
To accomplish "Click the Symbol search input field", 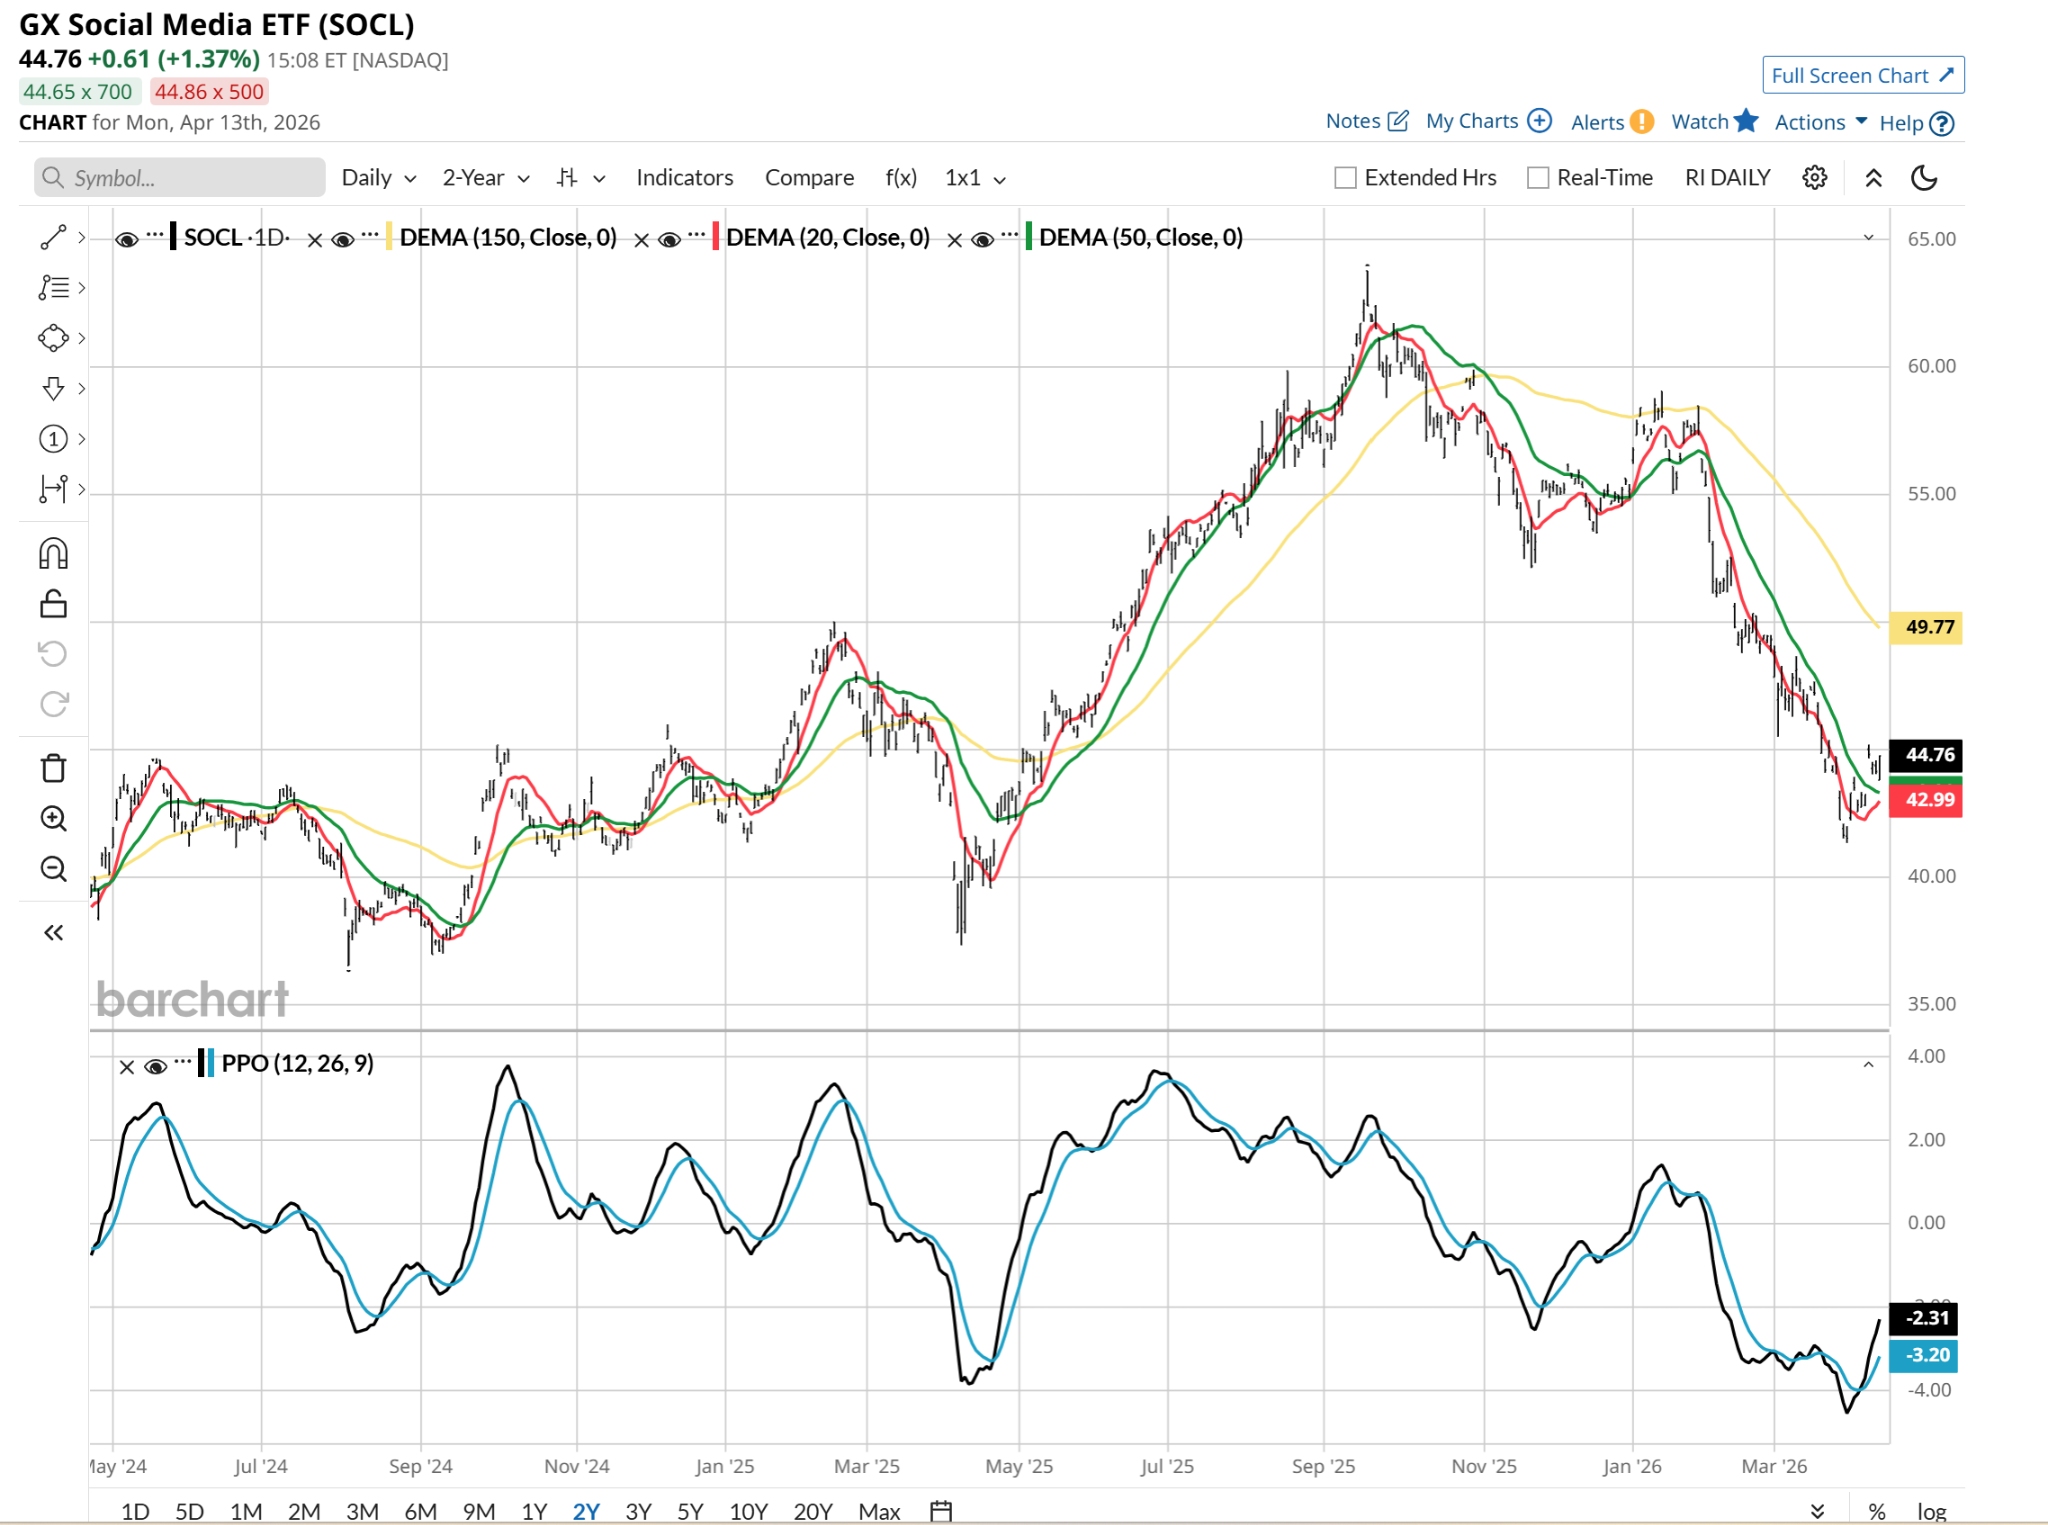I will (180, 178).
